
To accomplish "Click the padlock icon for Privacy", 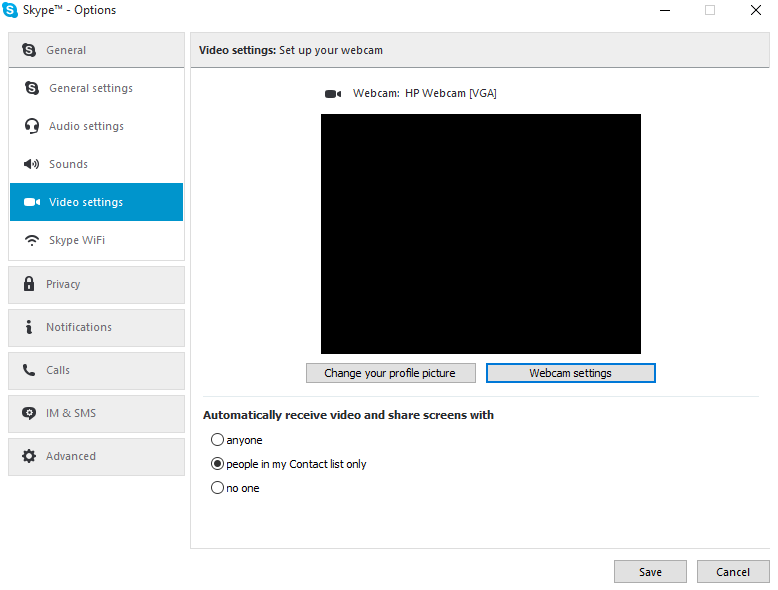I will click(x=29, y=284).
